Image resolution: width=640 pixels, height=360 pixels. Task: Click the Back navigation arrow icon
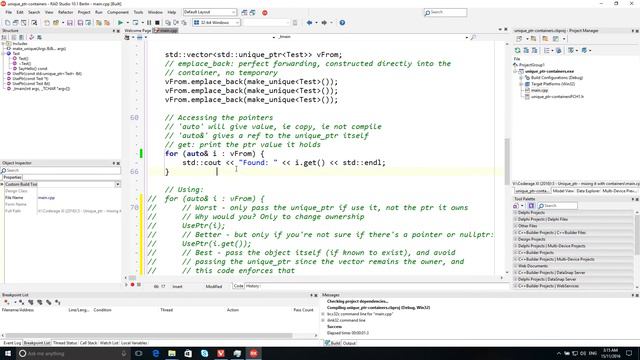pos(309,23)
